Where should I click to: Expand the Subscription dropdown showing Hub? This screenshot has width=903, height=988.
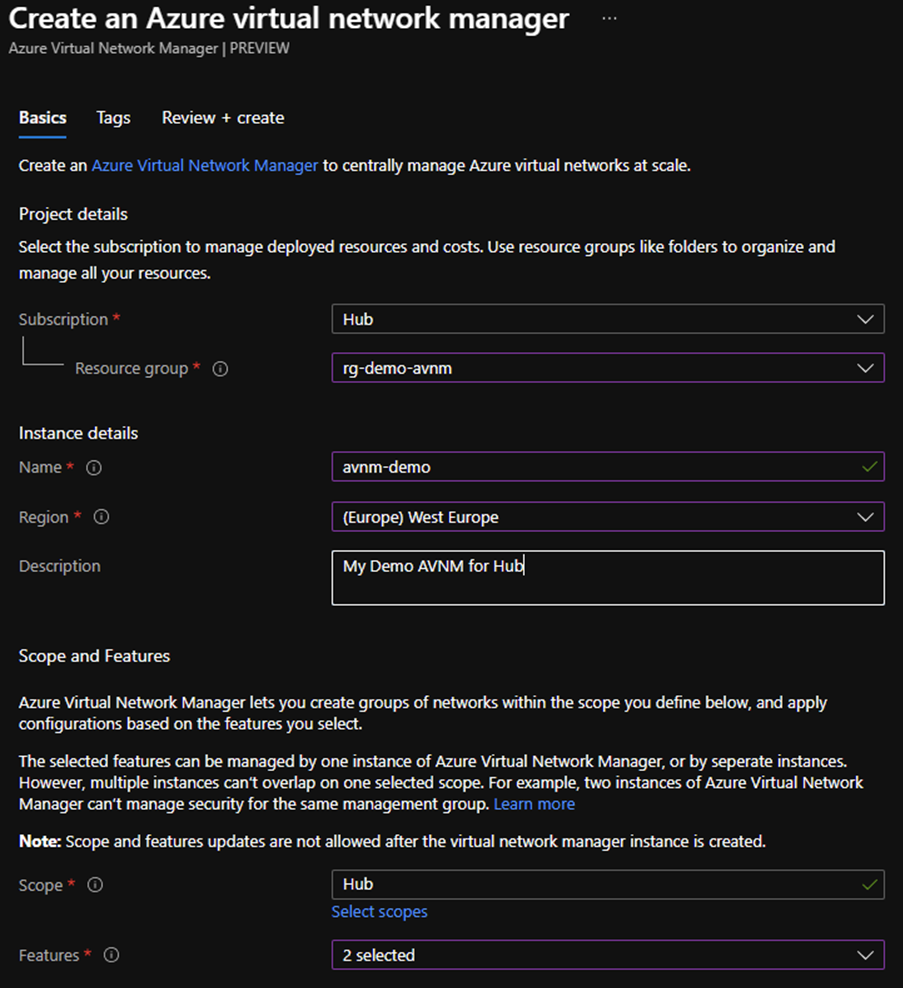608,319
